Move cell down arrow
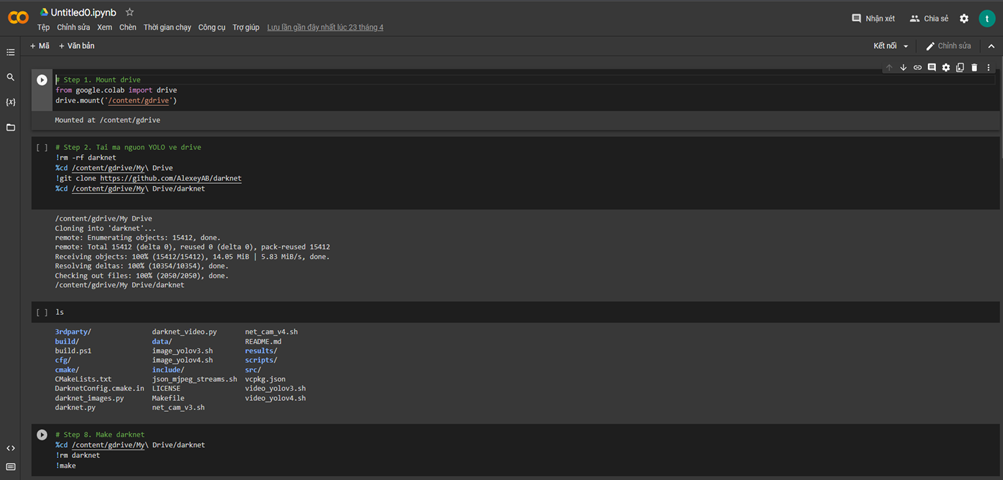This screenshot has width=1003, height=480. click(903, 67)
